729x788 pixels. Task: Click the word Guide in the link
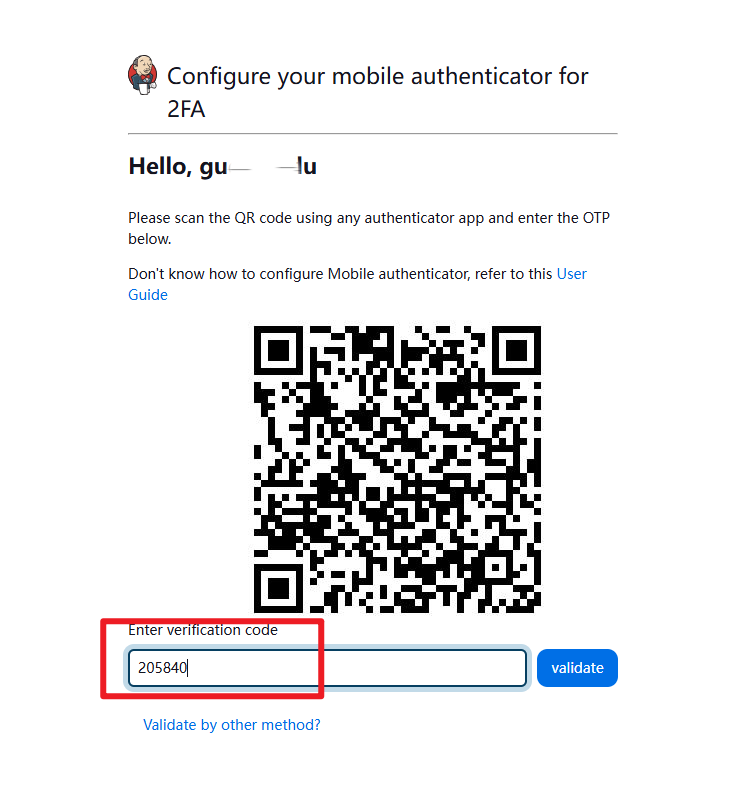pyautogui.click(x=148, y=295)
